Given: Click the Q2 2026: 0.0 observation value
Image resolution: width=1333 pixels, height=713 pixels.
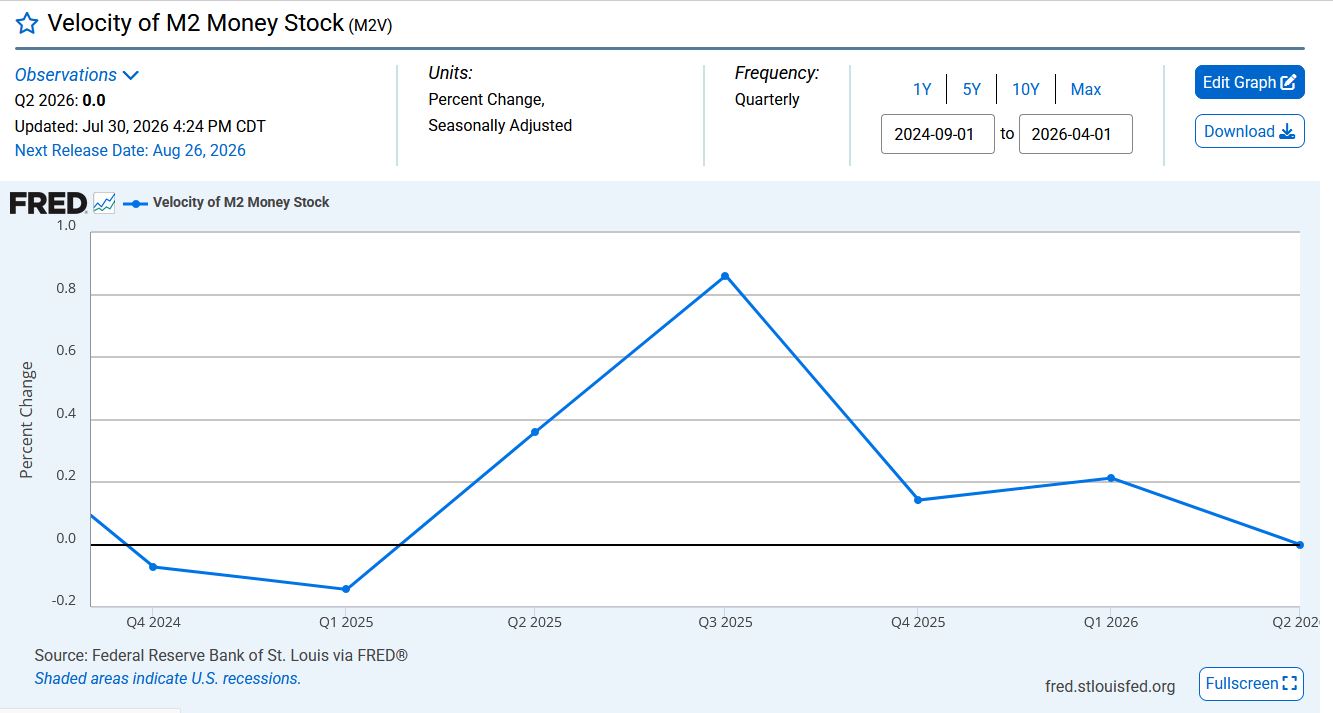Looking at the screenshot, I should coord(60,100).
